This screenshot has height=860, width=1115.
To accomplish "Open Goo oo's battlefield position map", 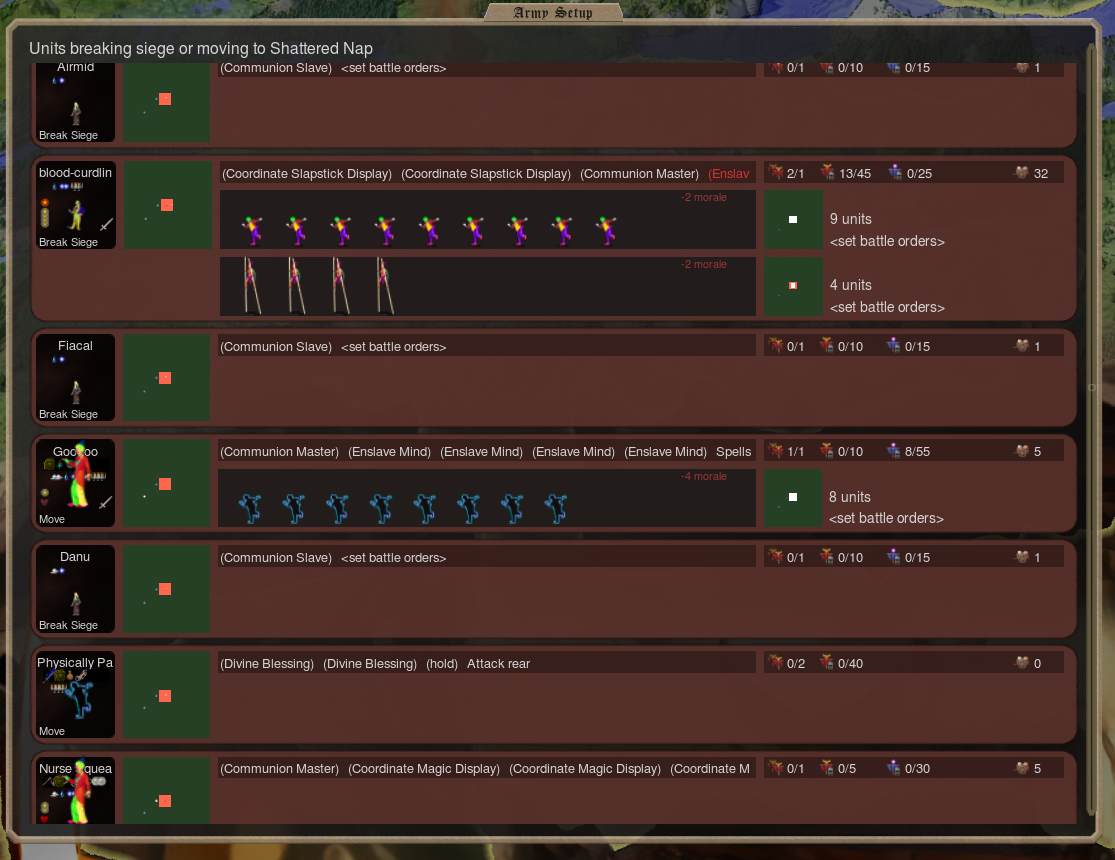I will point(166,483).
